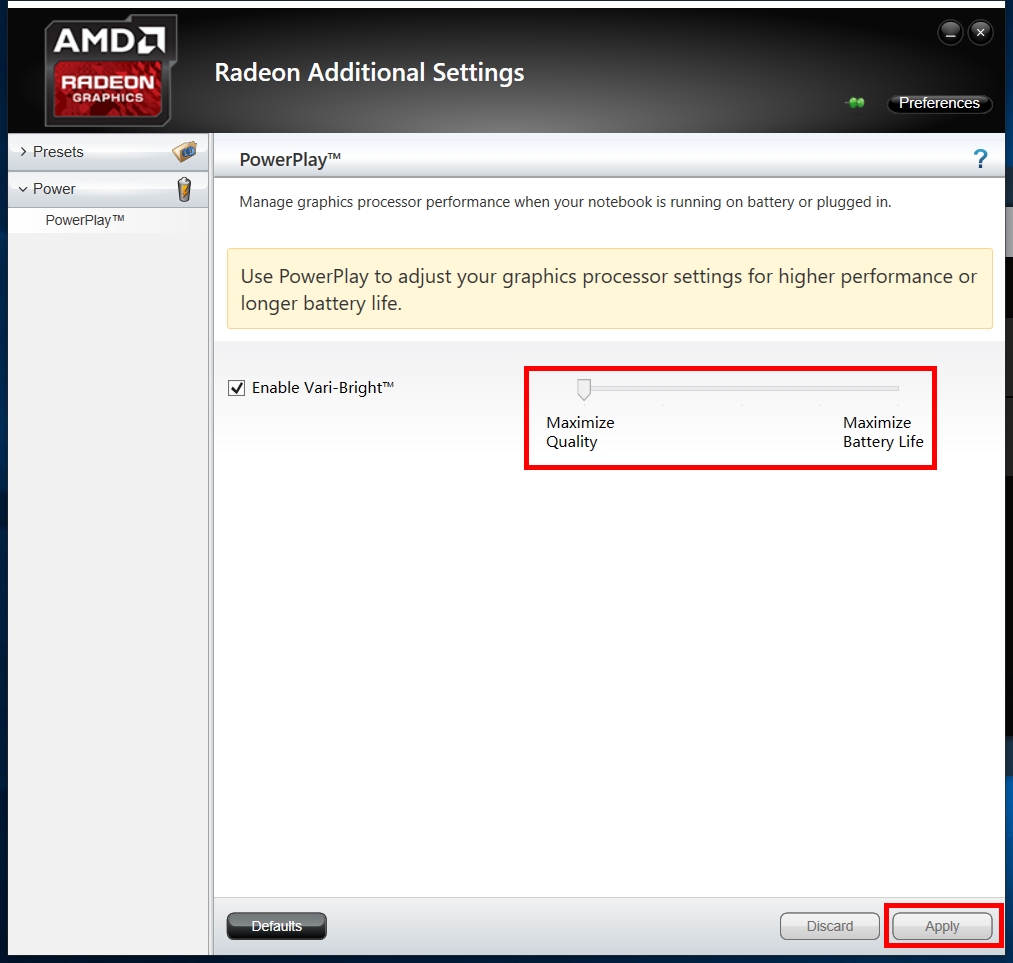Viewport: 1013px width, 963px height.
Task: Click the Apply button
Action: [x=942, y=926]
